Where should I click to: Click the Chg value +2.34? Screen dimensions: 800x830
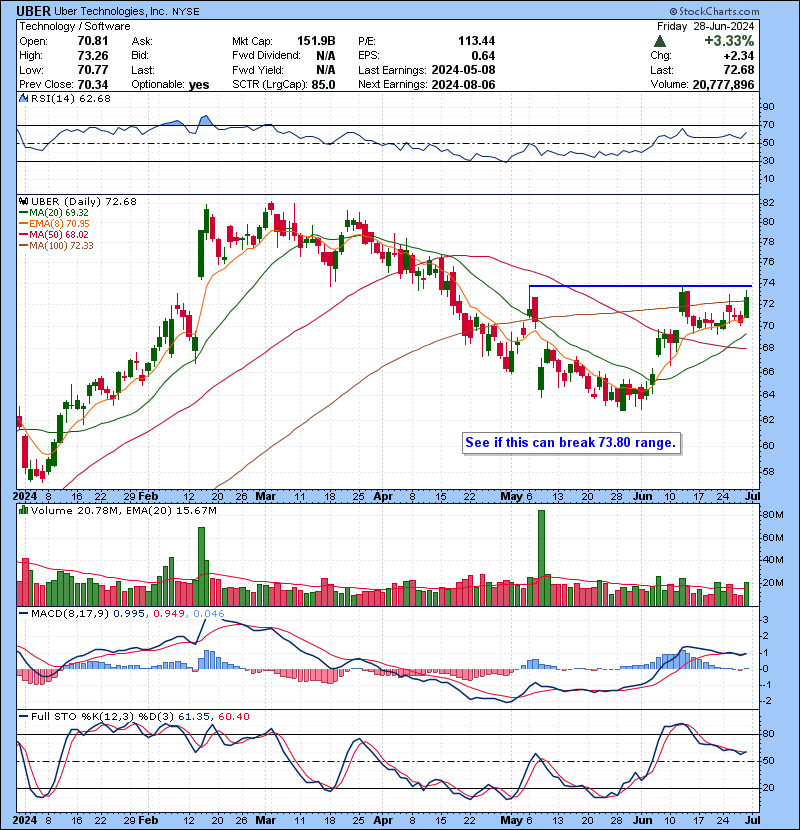pyautogui.click(x=739, y=56)
